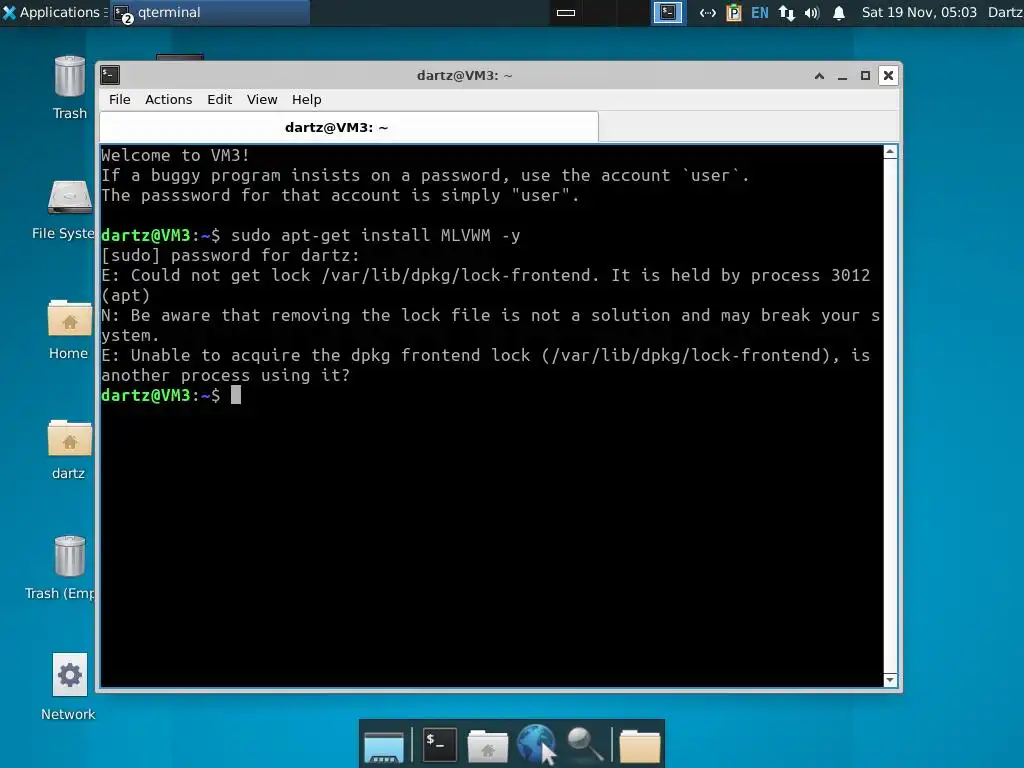Switch keyboard layout via EN indicator
The height and width of the screenshot is (768, 1024).
(x=760, y=12)
